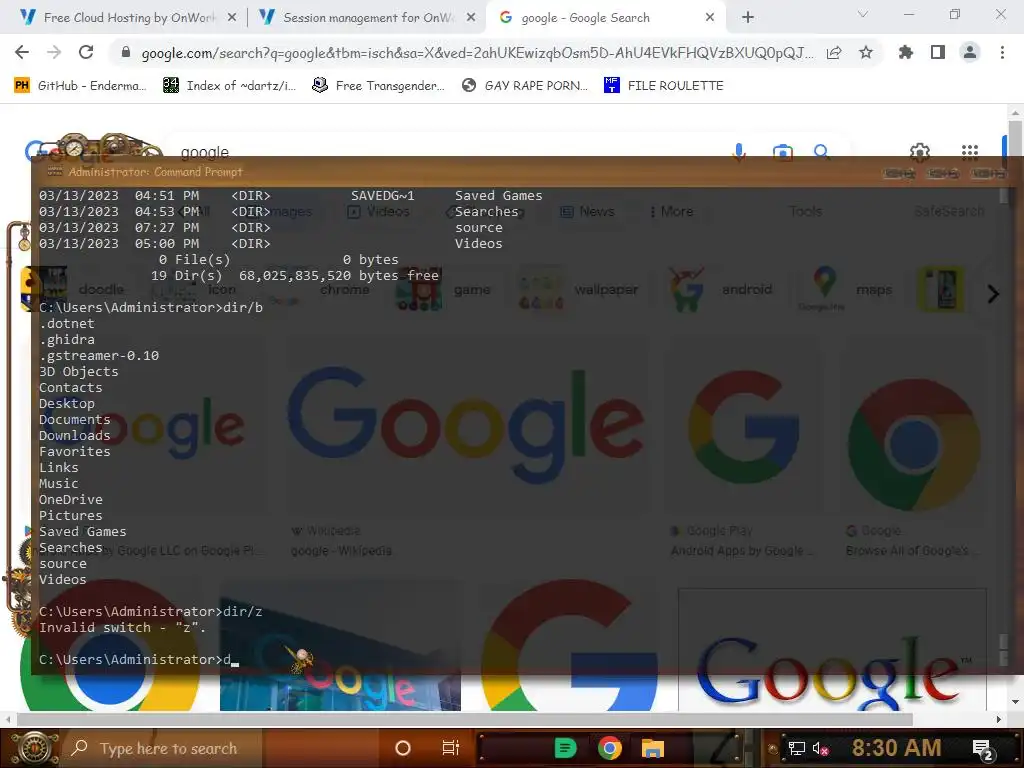Image resolution: width=1024 pixels, height=768 pixels.
Task: Open Google quick settings gear
Action: (920, 153)
